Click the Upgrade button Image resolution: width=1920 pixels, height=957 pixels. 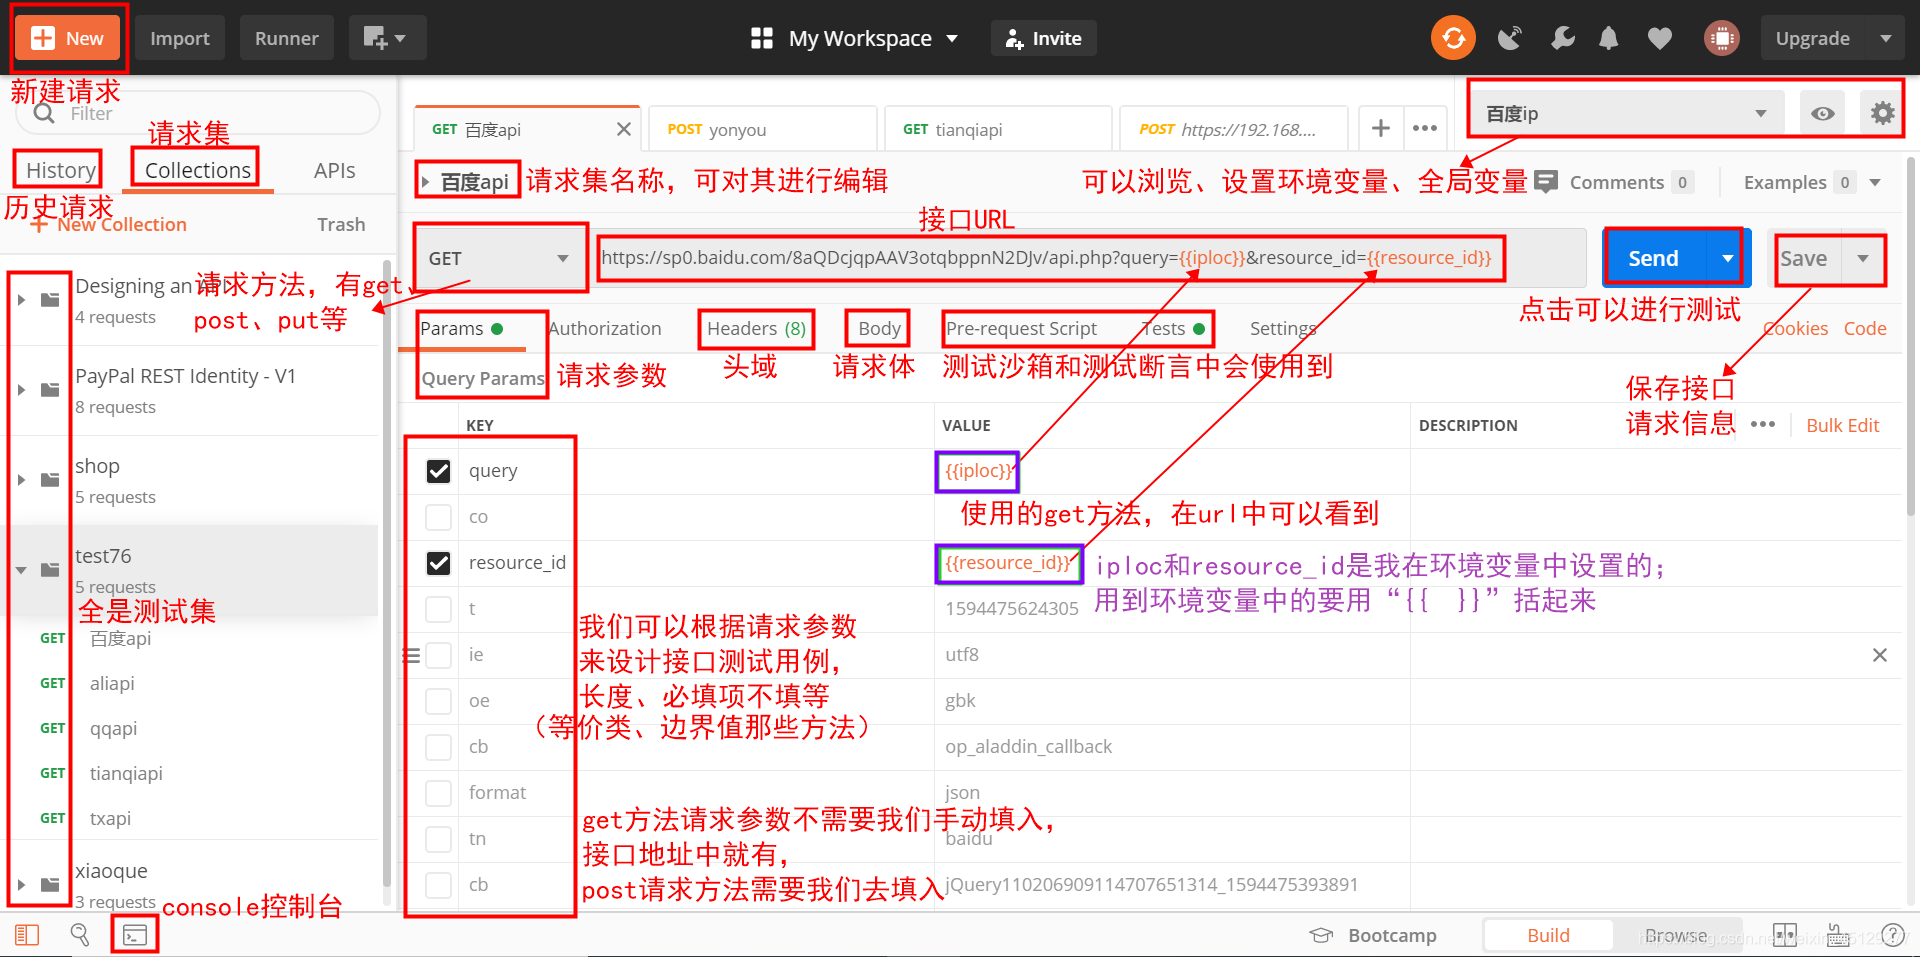click(x=1812, y=38)
